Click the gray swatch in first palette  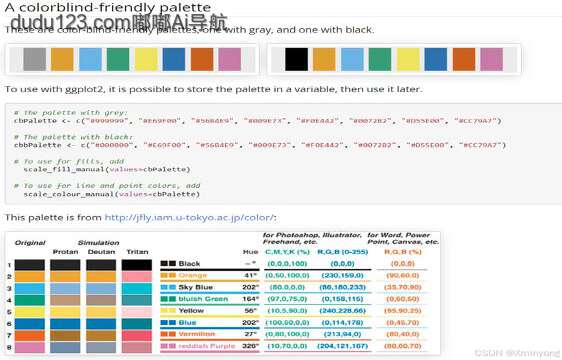tap(34, 59)
